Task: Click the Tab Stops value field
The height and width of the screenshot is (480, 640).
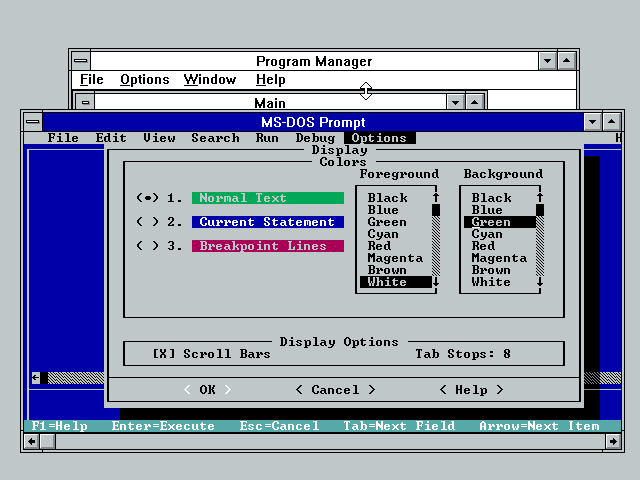Action: (x=507, y=353)
